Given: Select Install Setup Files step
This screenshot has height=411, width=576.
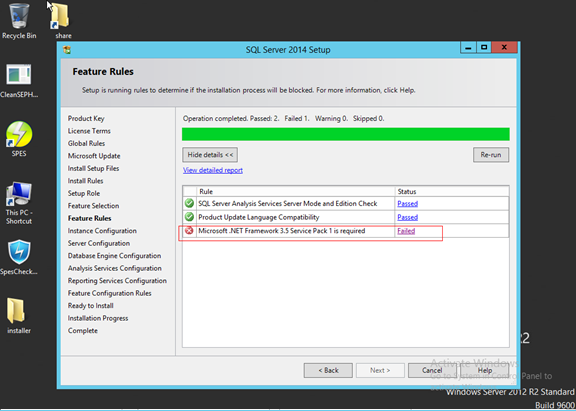Looking at the screenshot, I should pos(93,168).
